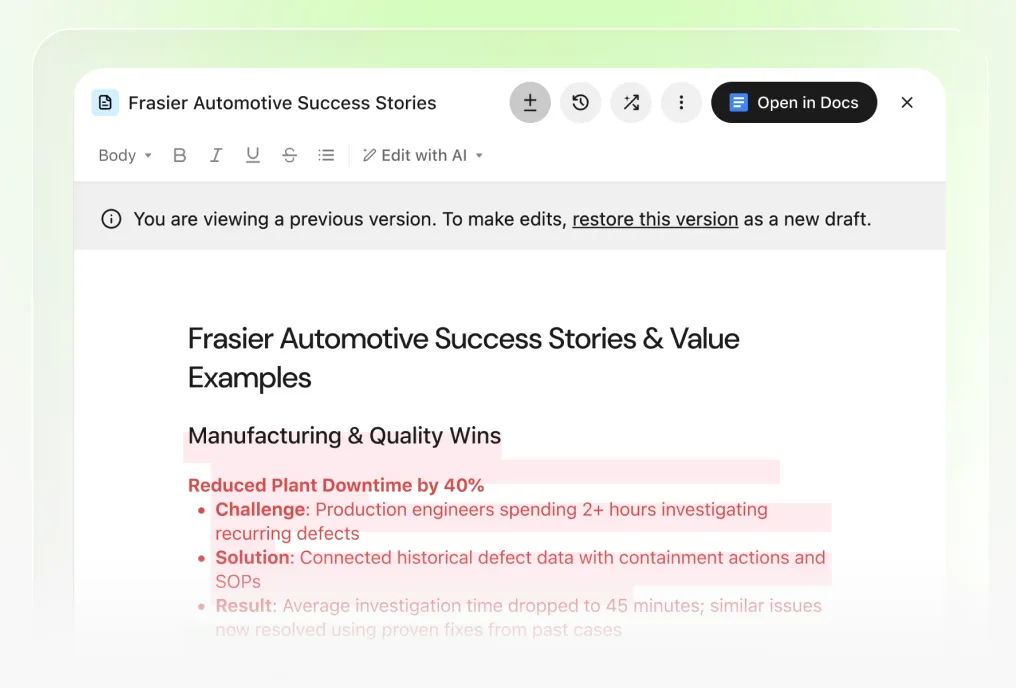The width and height of the screenshot is (1016, 688).
Task: Click the Body dropdown arrow
Action: [x=148, y=156]
